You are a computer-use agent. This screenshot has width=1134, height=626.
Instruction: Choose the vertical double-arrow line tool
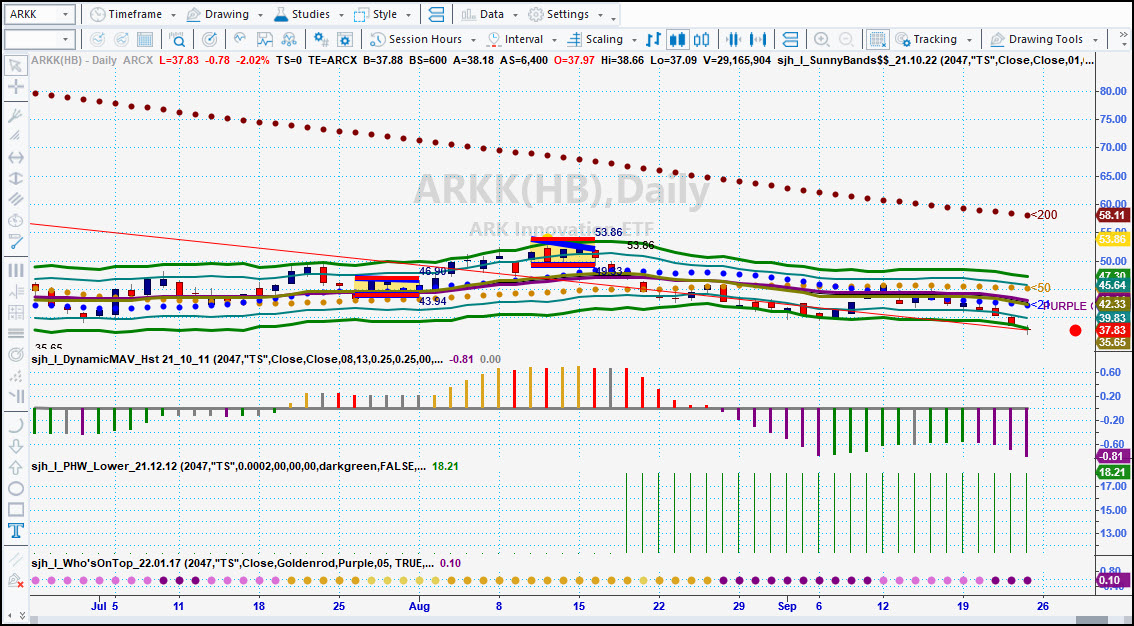click(x=15, y=178)
